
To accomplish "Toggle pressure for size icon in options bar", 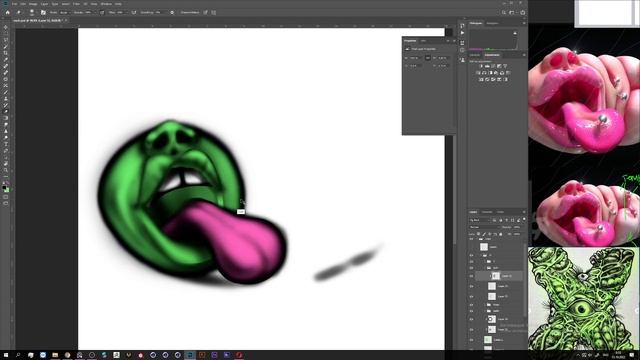I will (x=205, y=12).
